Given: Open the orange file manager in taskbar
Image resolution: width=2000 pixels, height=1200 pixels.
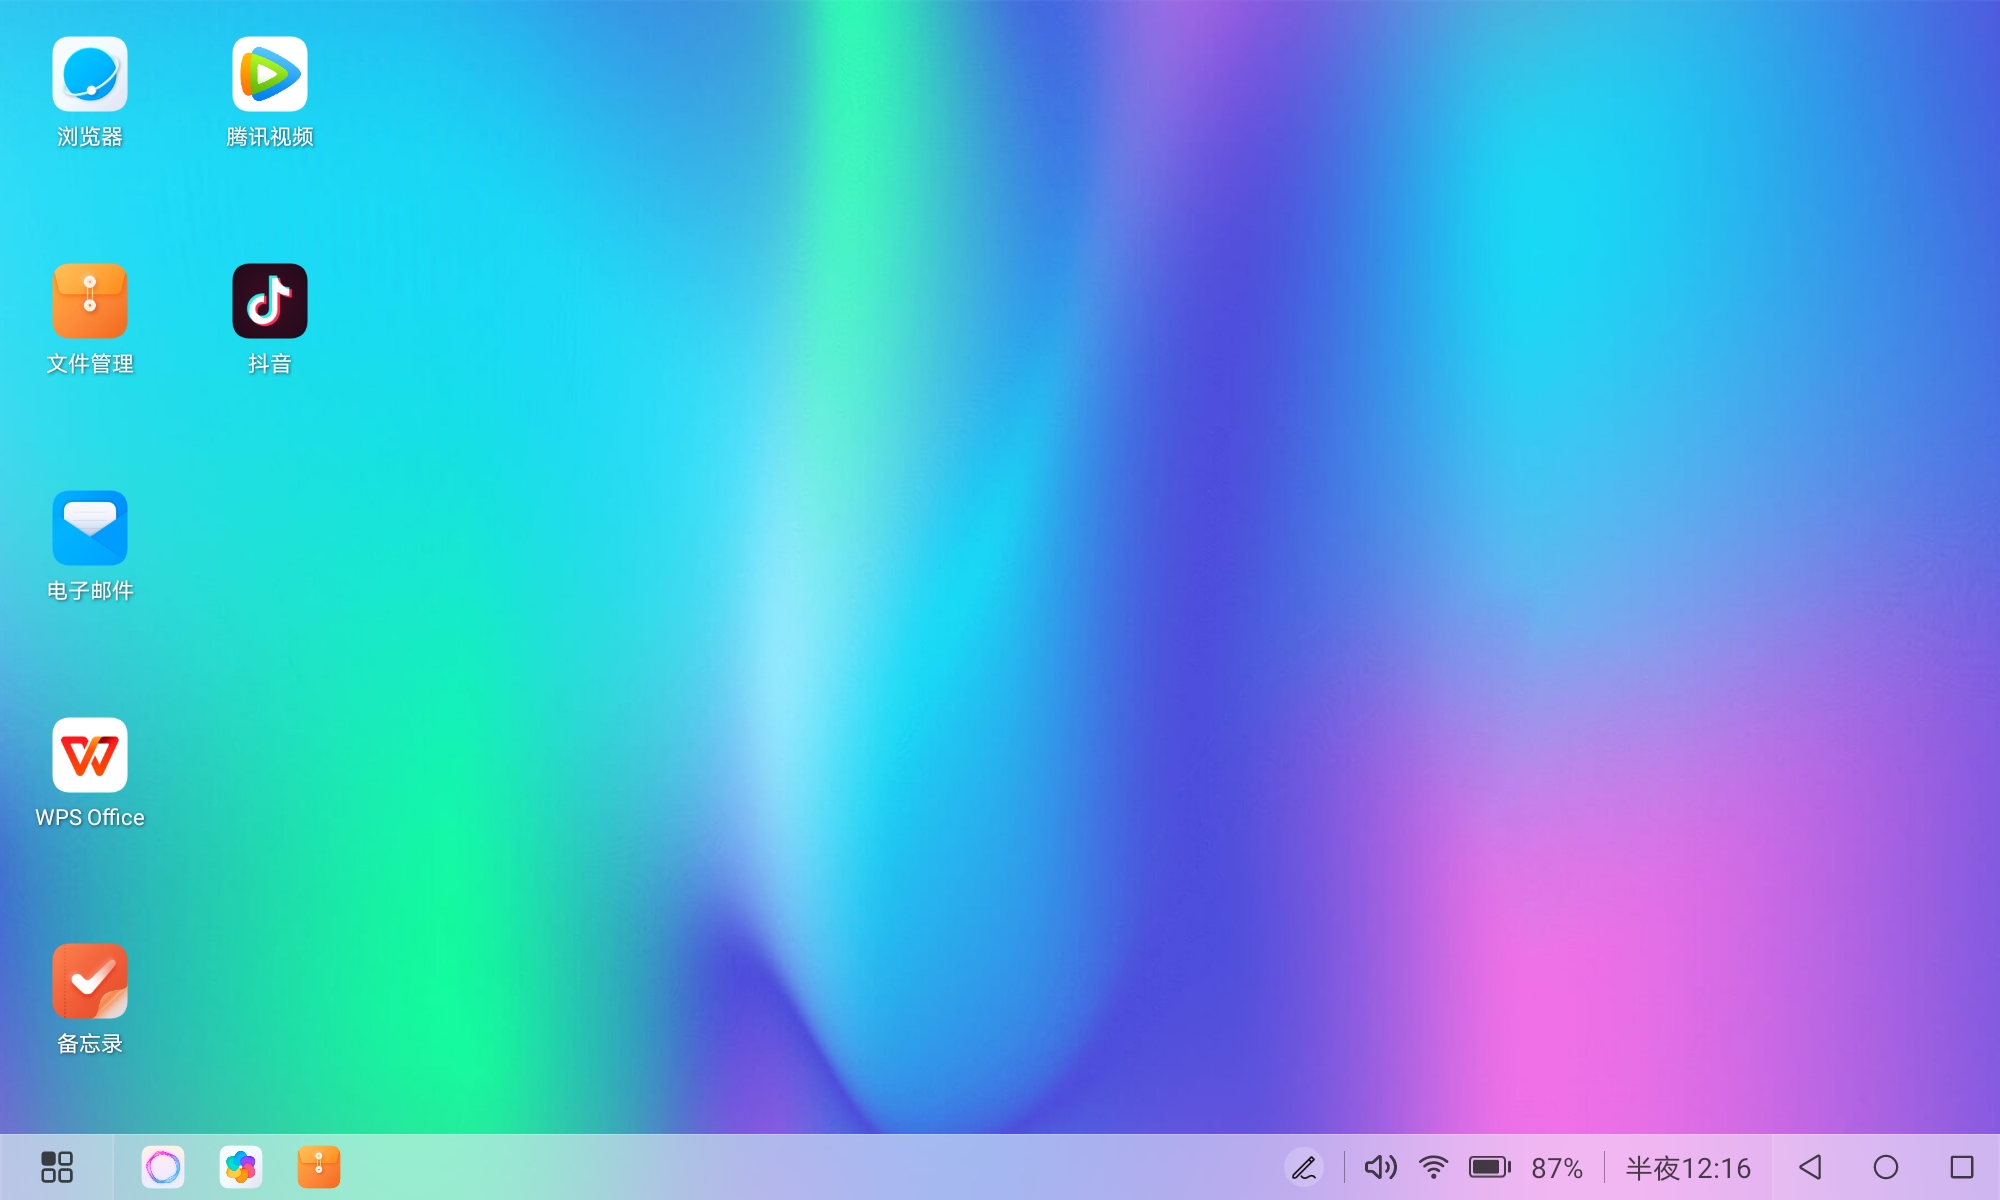Looking at the screenshot, I should [x=319, y=1167].
